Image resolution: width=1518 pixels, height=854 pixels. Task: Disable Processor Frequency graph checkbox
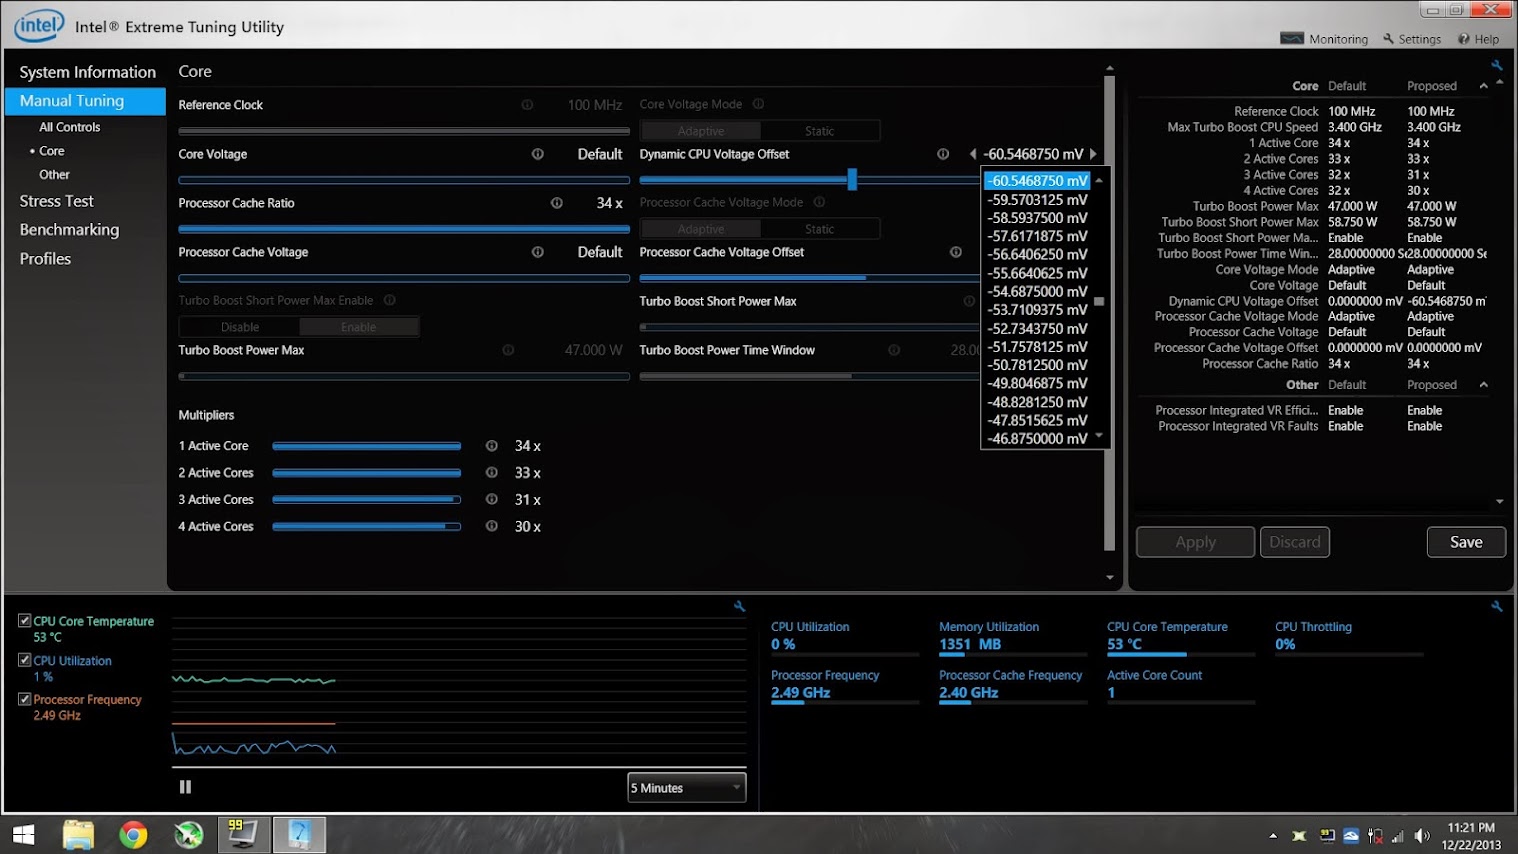tap(25, 699)
